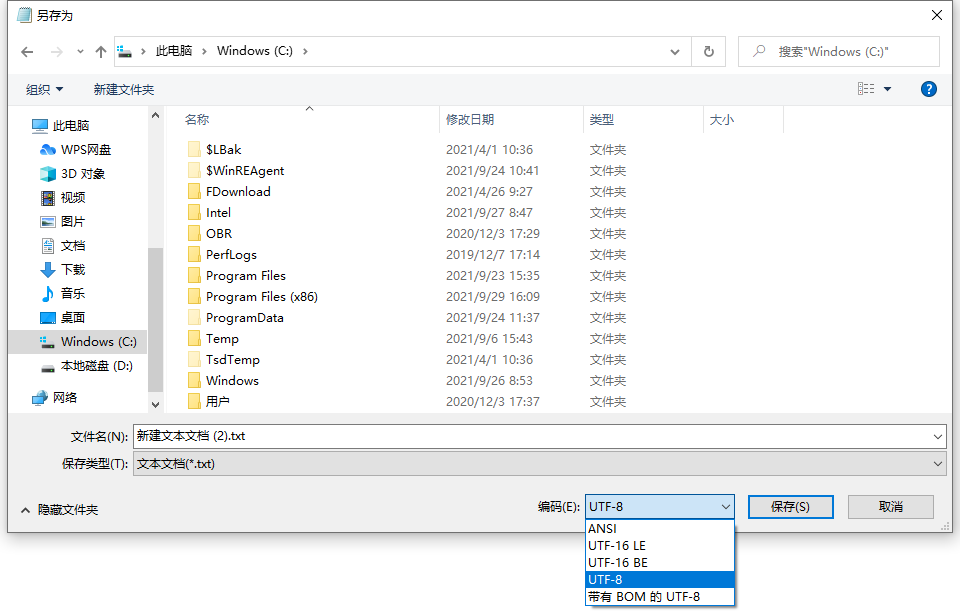Image resolution: width=960 pixels, height=613 pixels.
Task: Change view layout icon
Action: 866,89
